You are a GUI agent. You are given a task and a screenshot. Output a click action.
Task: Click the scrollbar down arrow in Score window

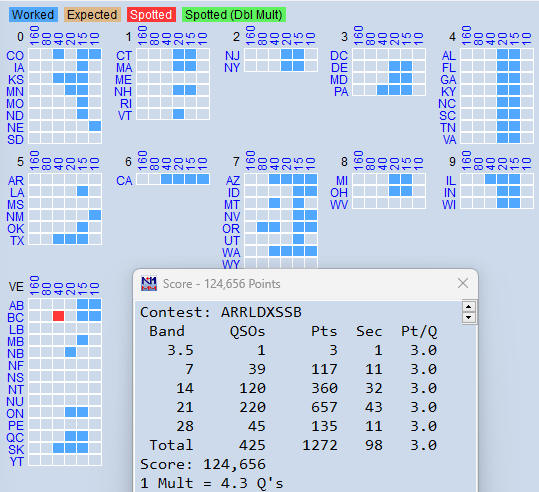tap(469, 317)
